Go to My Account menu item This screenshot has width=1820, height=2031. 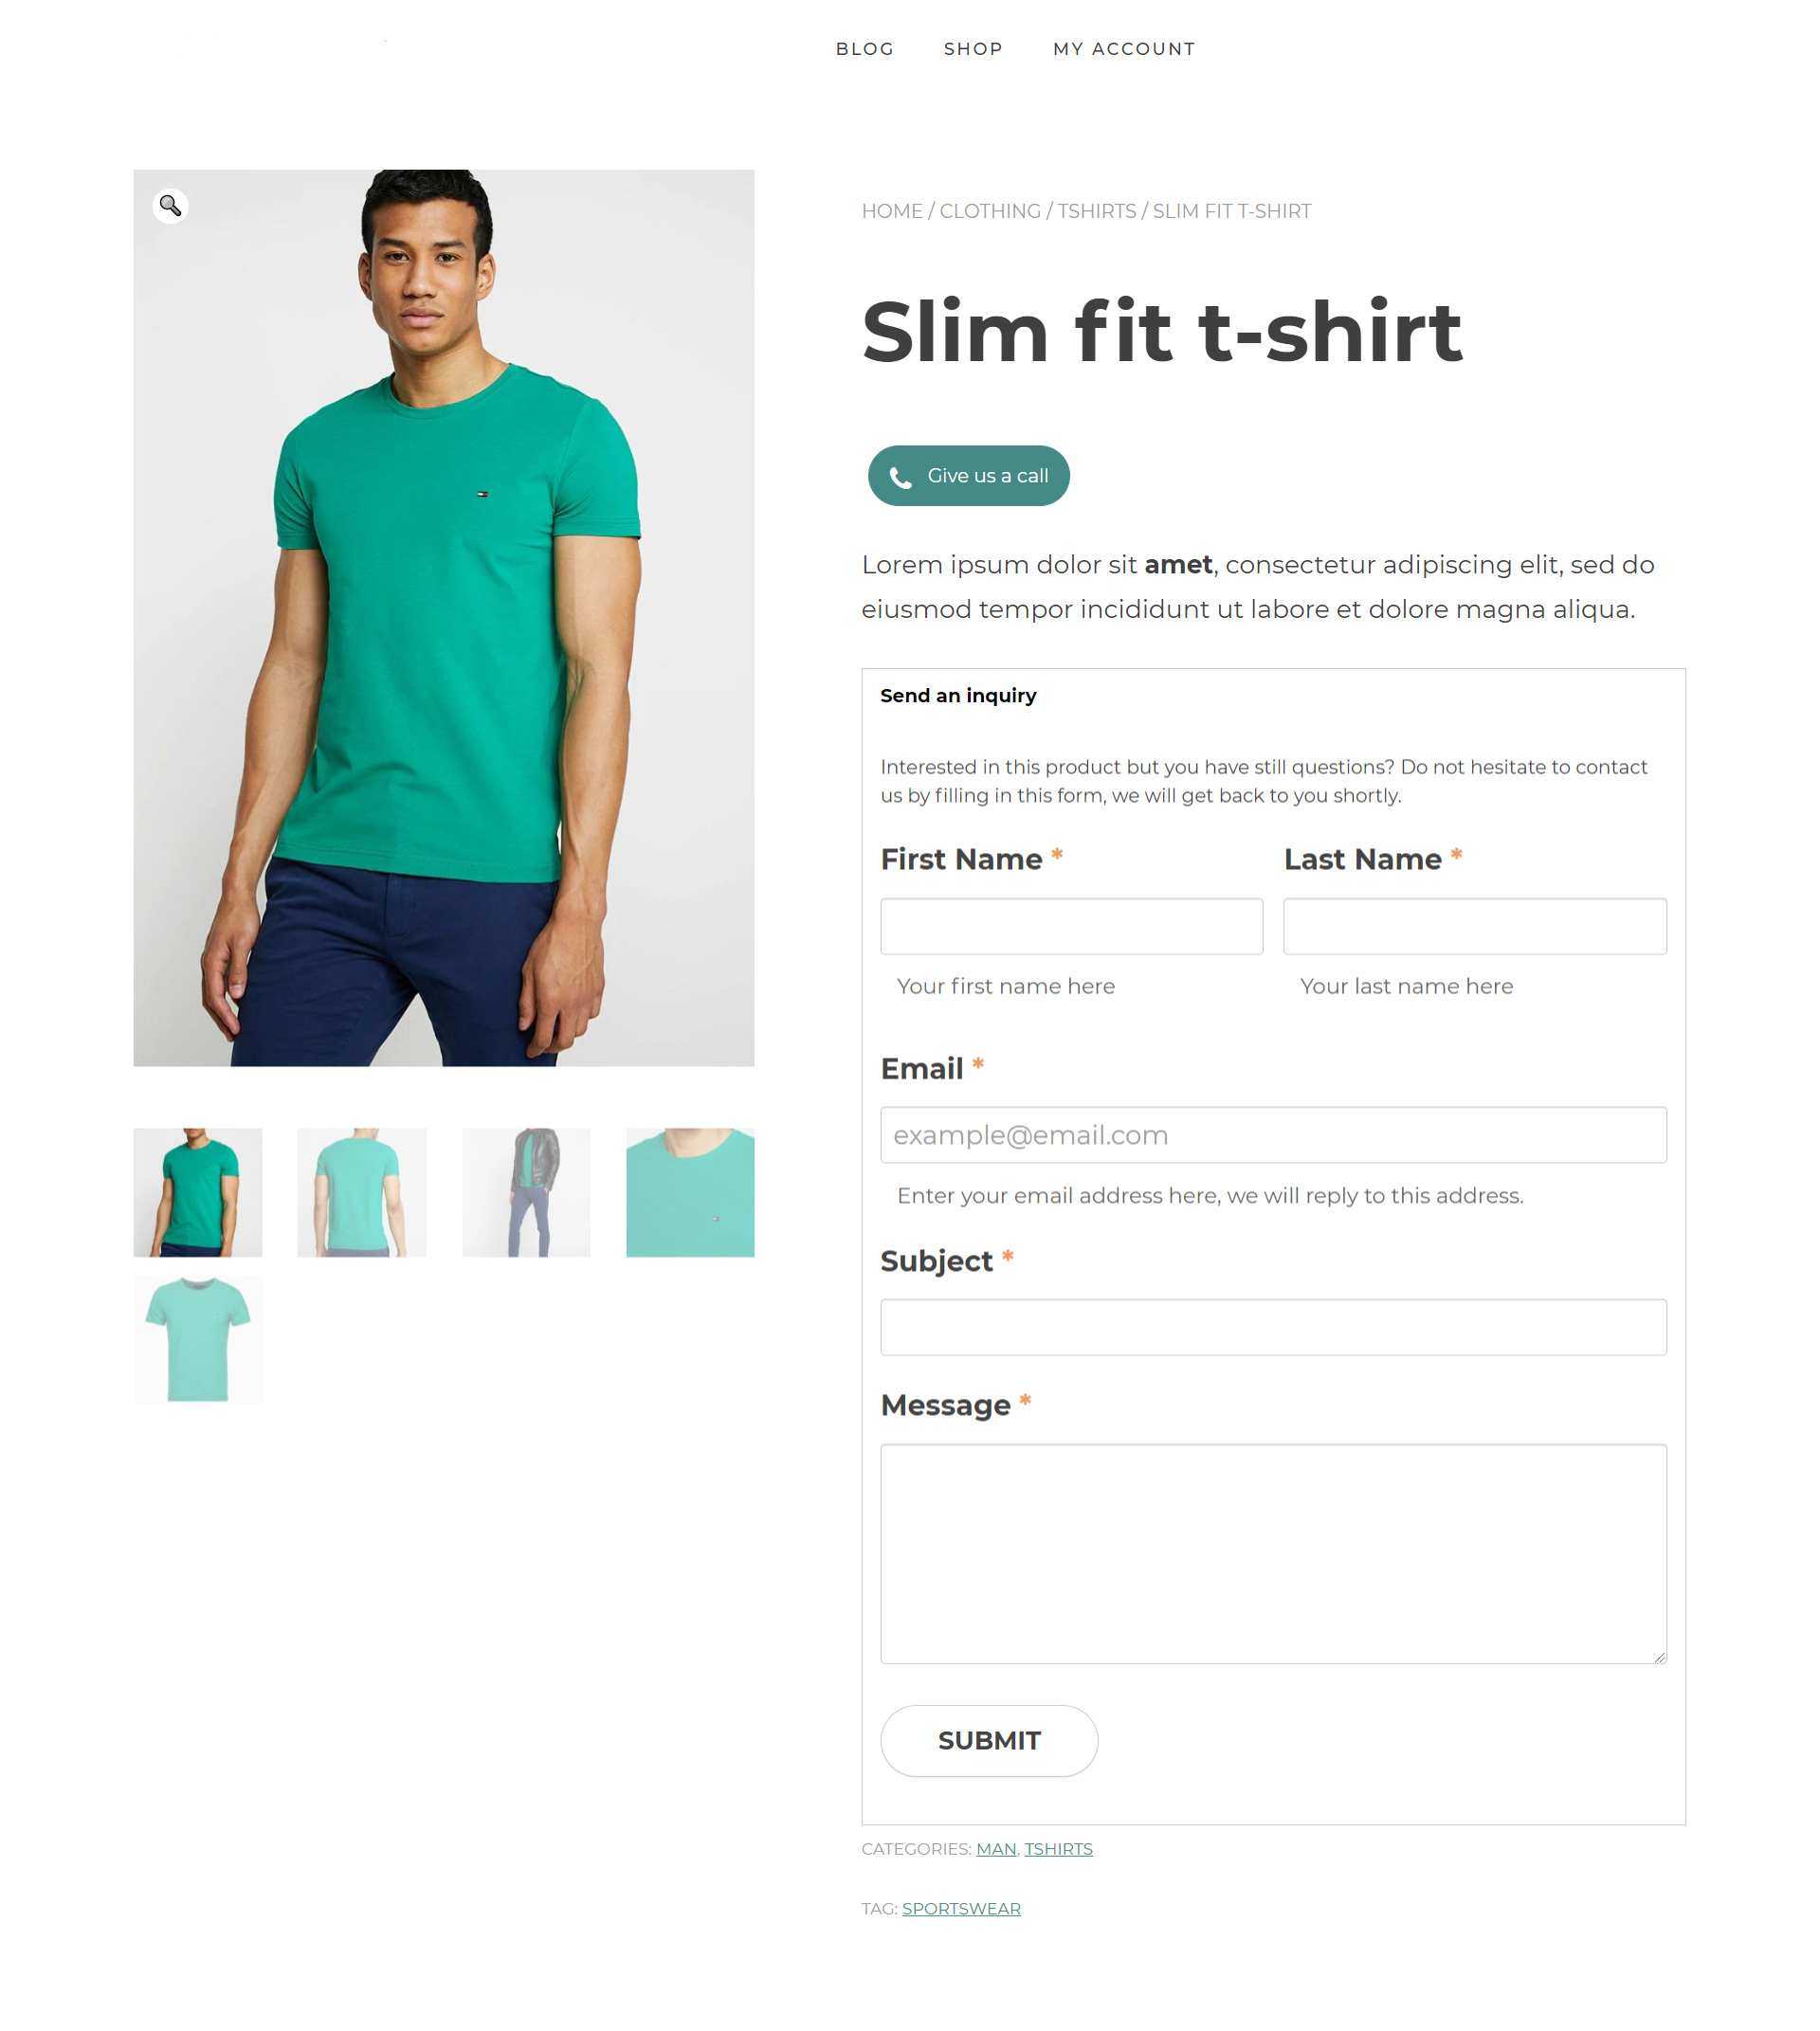(1124, 49)
